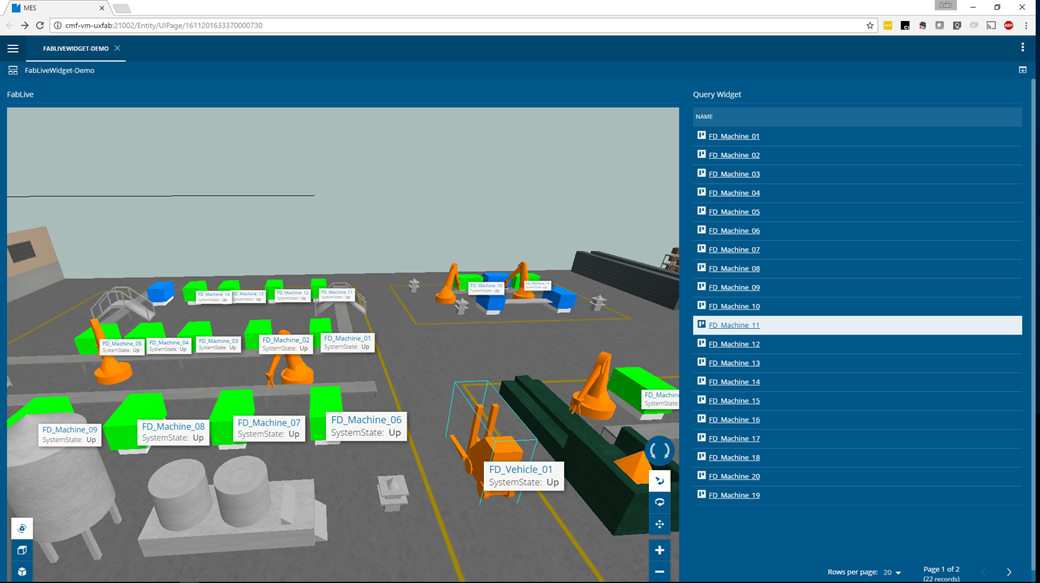Click the layout toggle icon at right of header
This screenshot has height=583, width=1040.
click(1022, 70)
